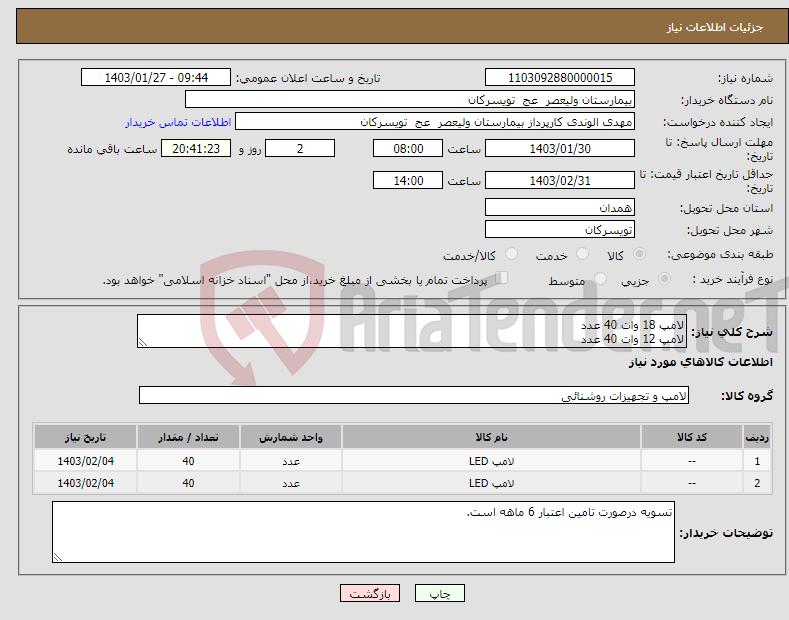Click the remaining days field showing 2
This screenshot has height=620, width=789.
300,148
